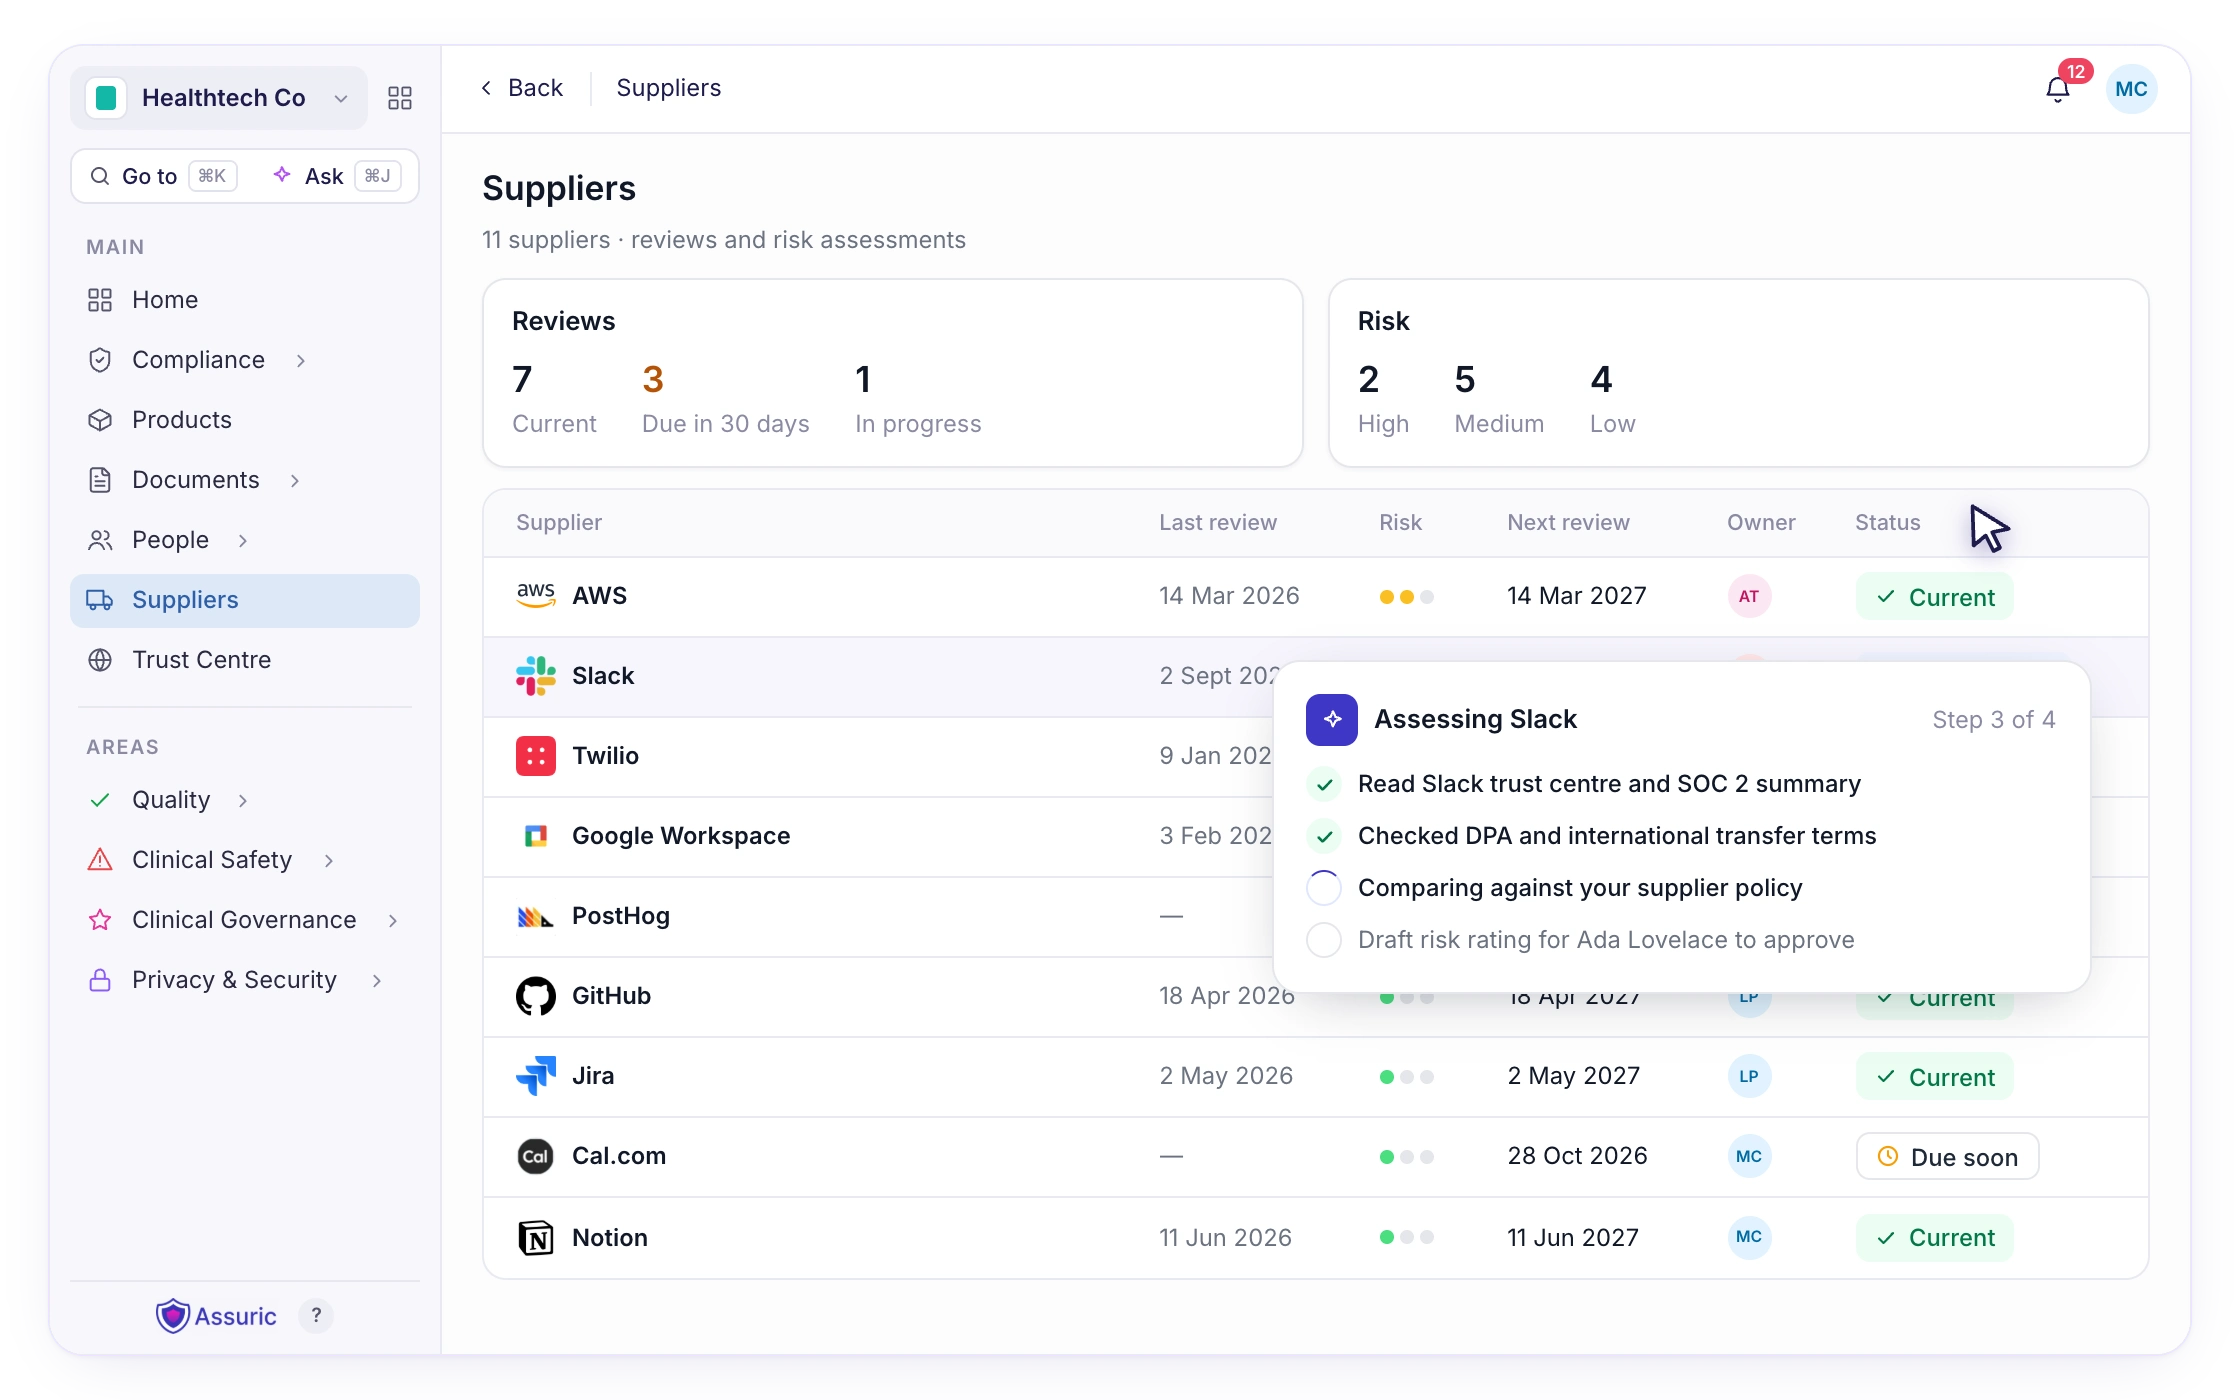Click the Assessing Slack sparkle icon
This screenshot has height=1400, width=2240.
1332,719
